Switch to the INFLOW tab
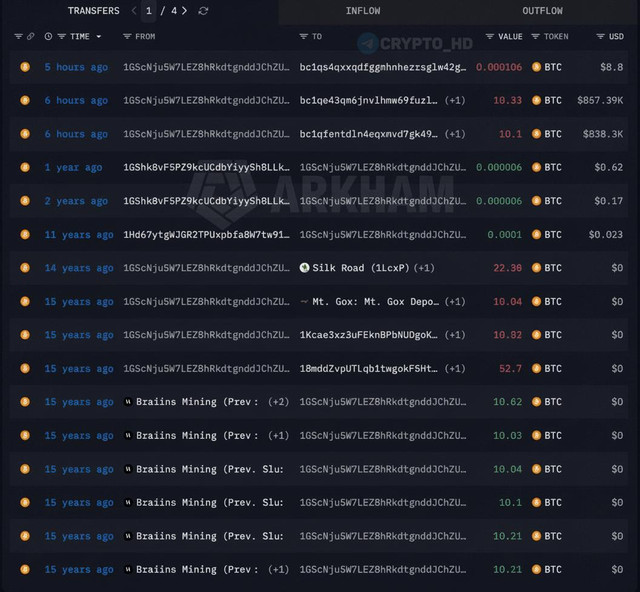Viewport: 640px width, 592px height. (363, 11)
